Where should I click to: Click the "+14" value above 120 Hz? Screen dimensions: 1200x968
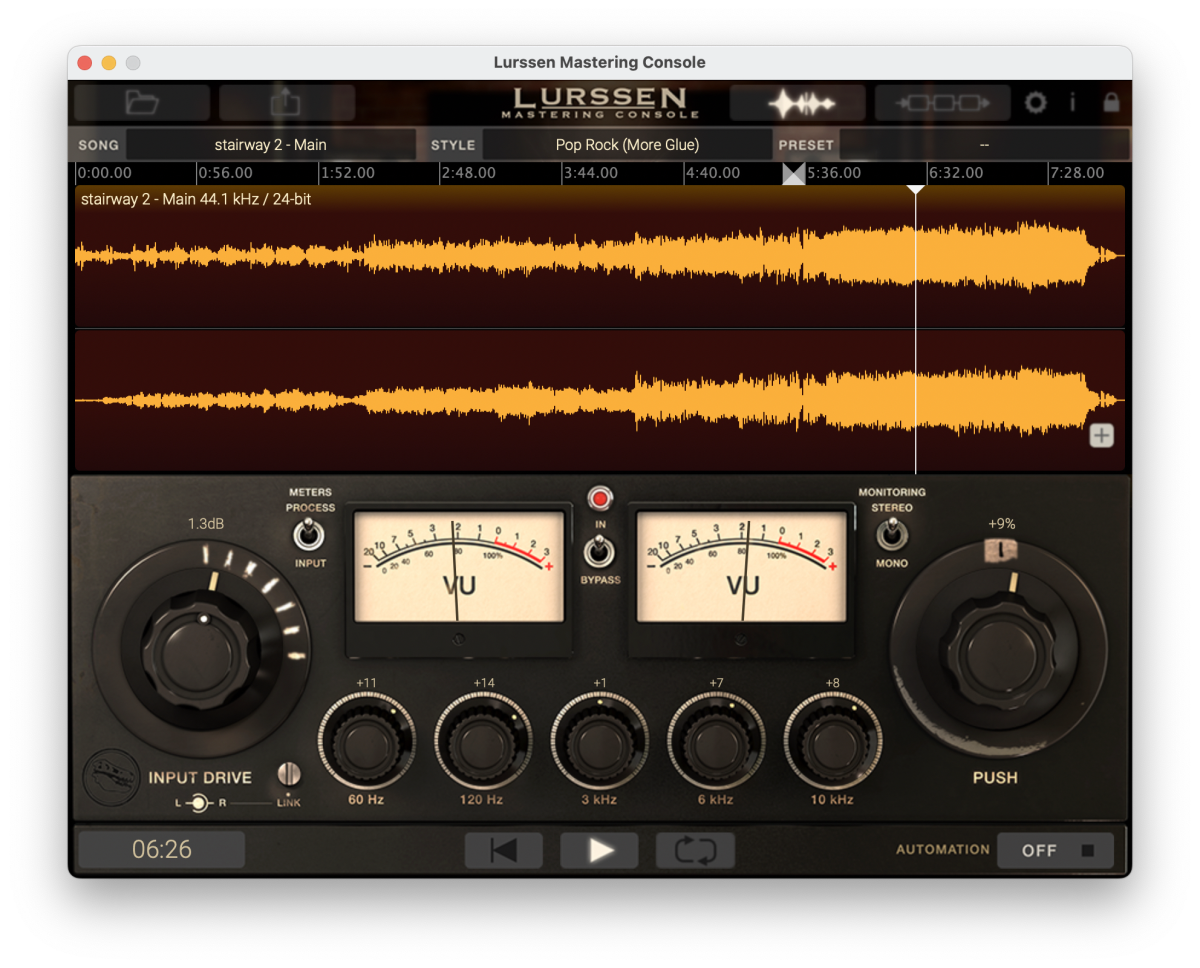(x=484, y=683)
